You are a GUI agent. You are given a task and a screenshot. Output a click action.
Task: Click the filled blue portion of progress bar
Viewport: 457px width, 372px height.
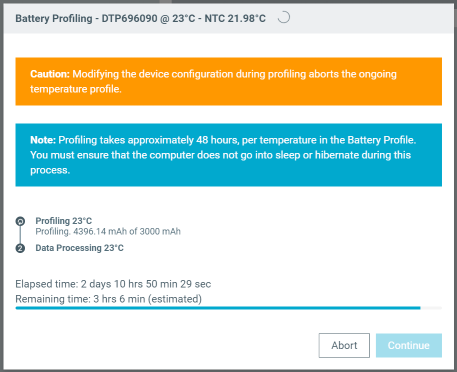[218, 308]
